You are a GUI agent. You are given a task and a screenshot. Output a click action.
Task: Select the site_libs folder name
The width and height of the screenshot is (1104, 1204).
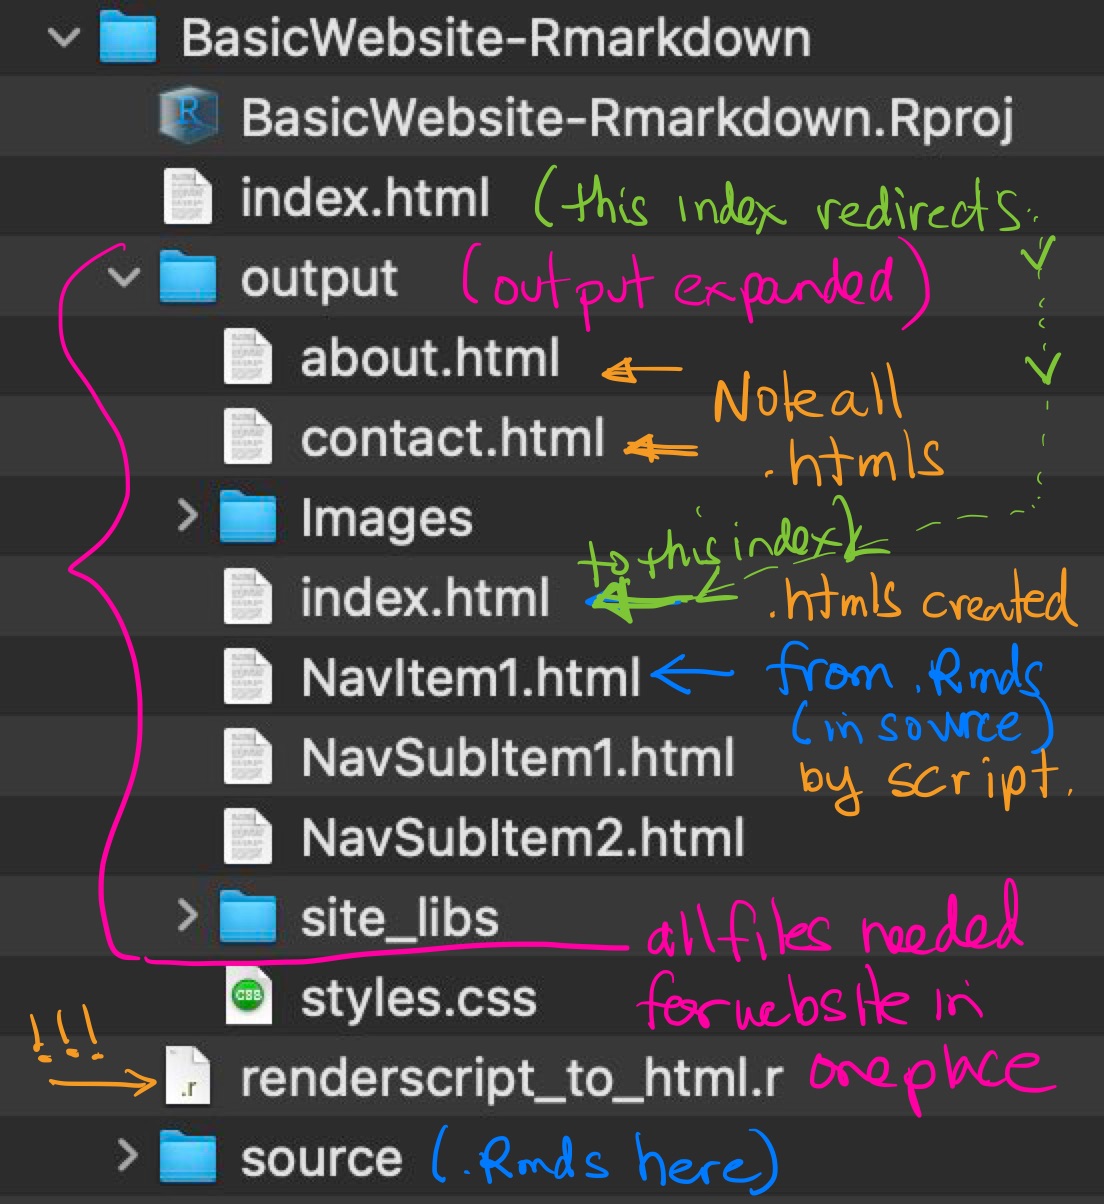(400, 919)
